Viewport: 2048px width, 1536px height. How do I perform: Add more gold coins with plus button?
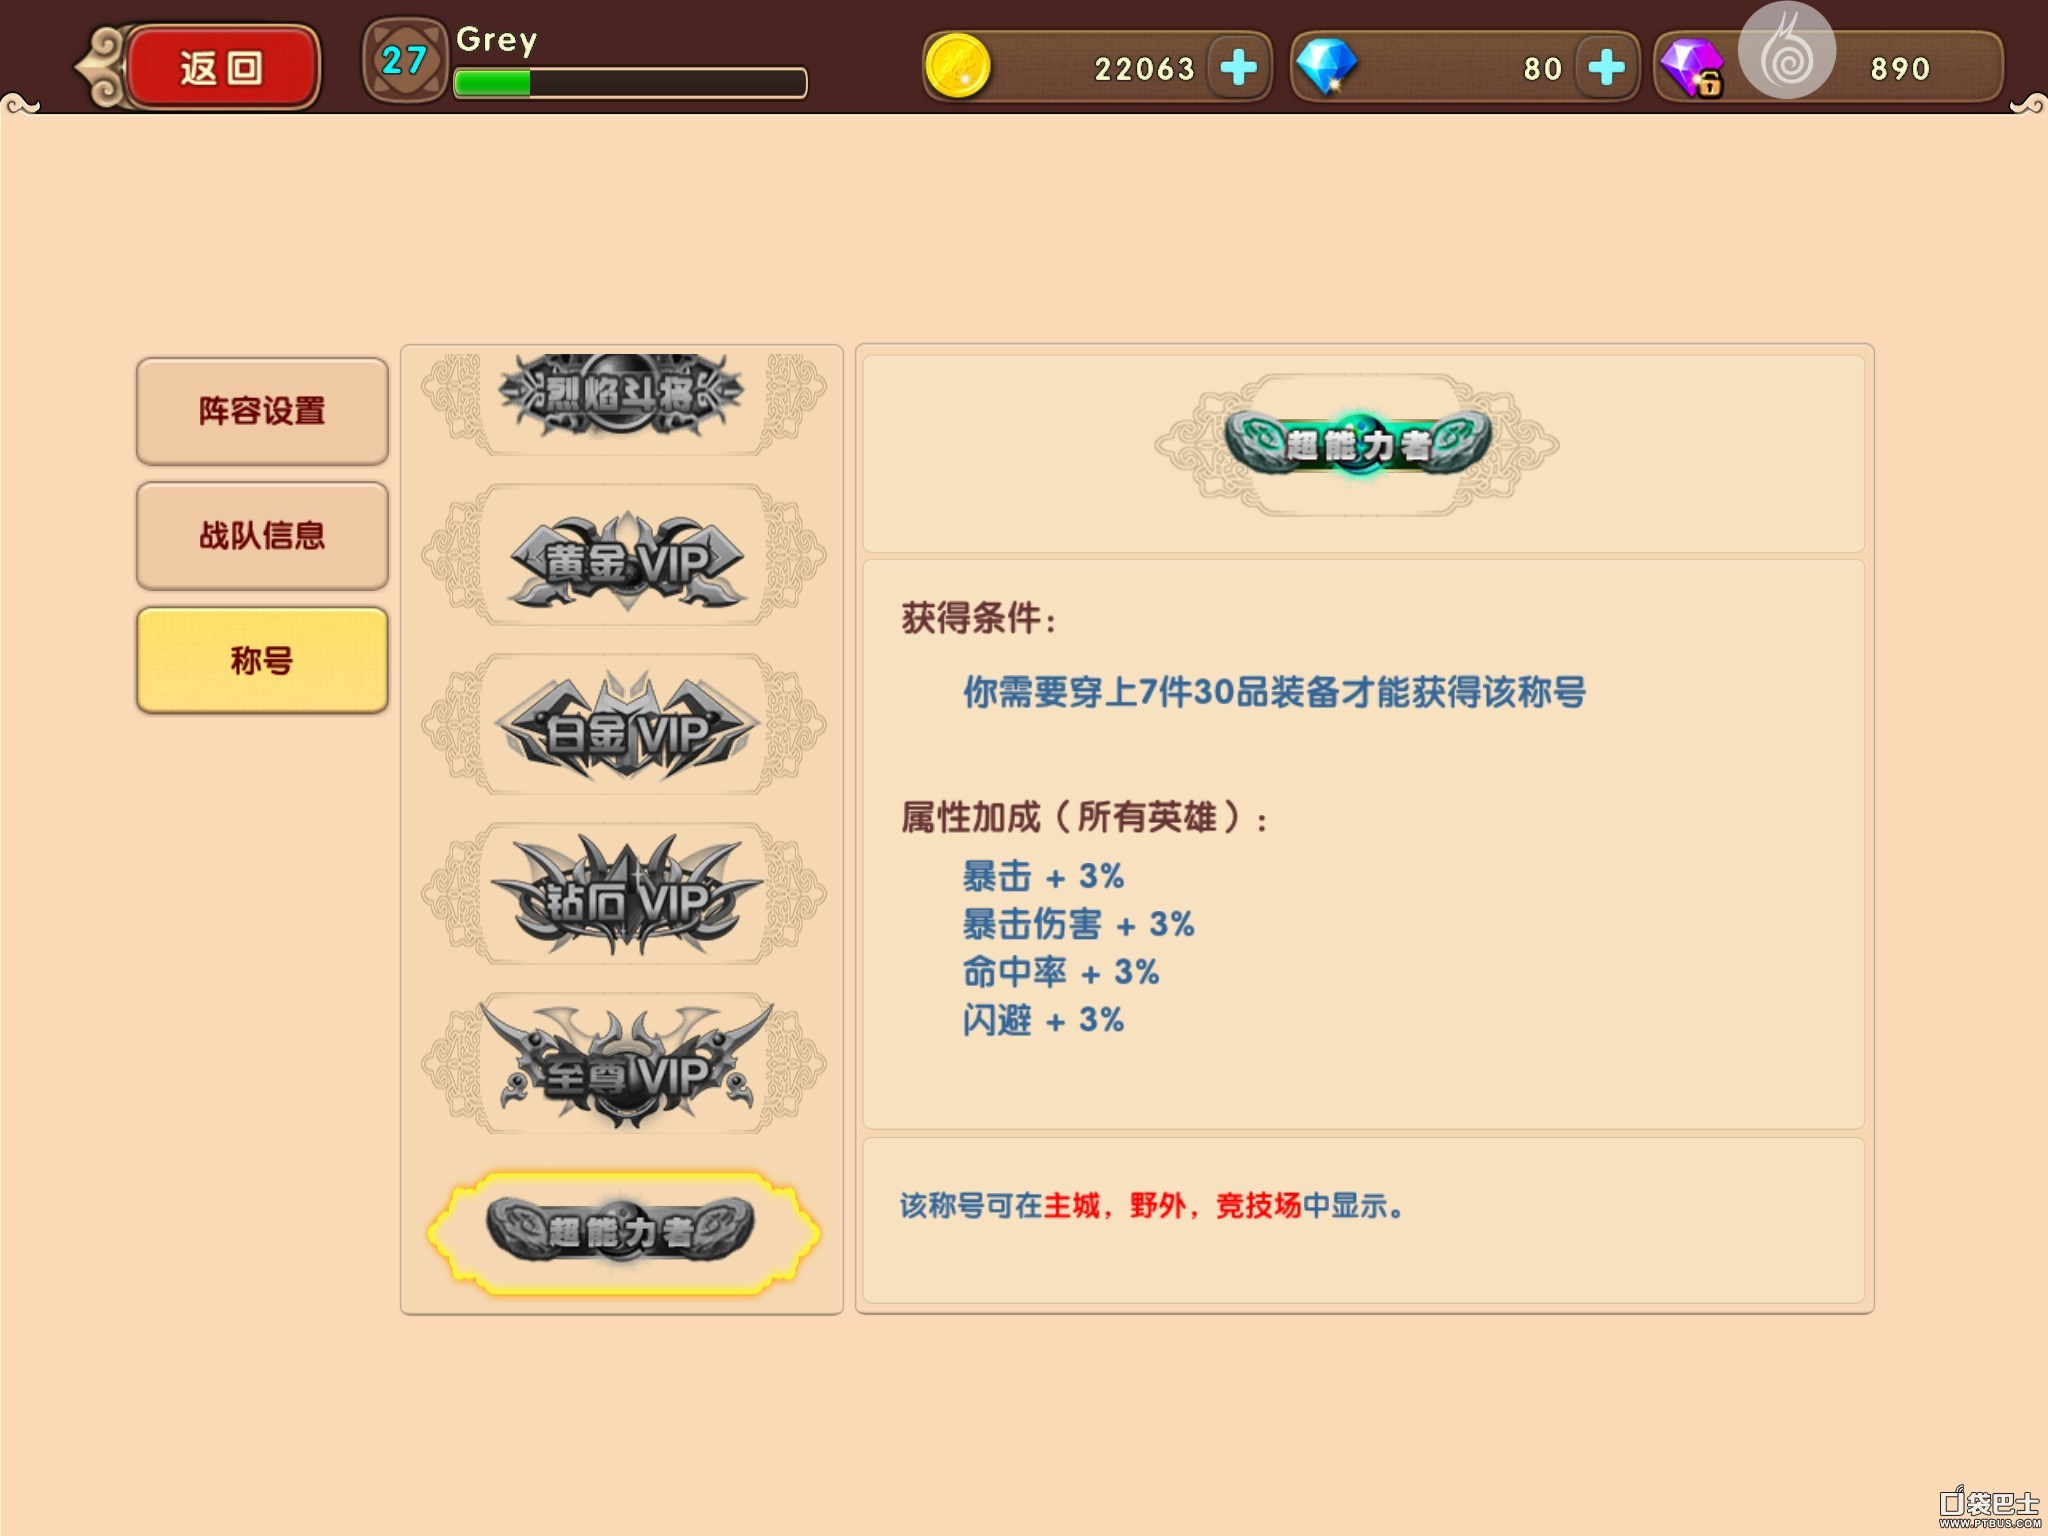pyautogui.click(x=1238, y=68)
